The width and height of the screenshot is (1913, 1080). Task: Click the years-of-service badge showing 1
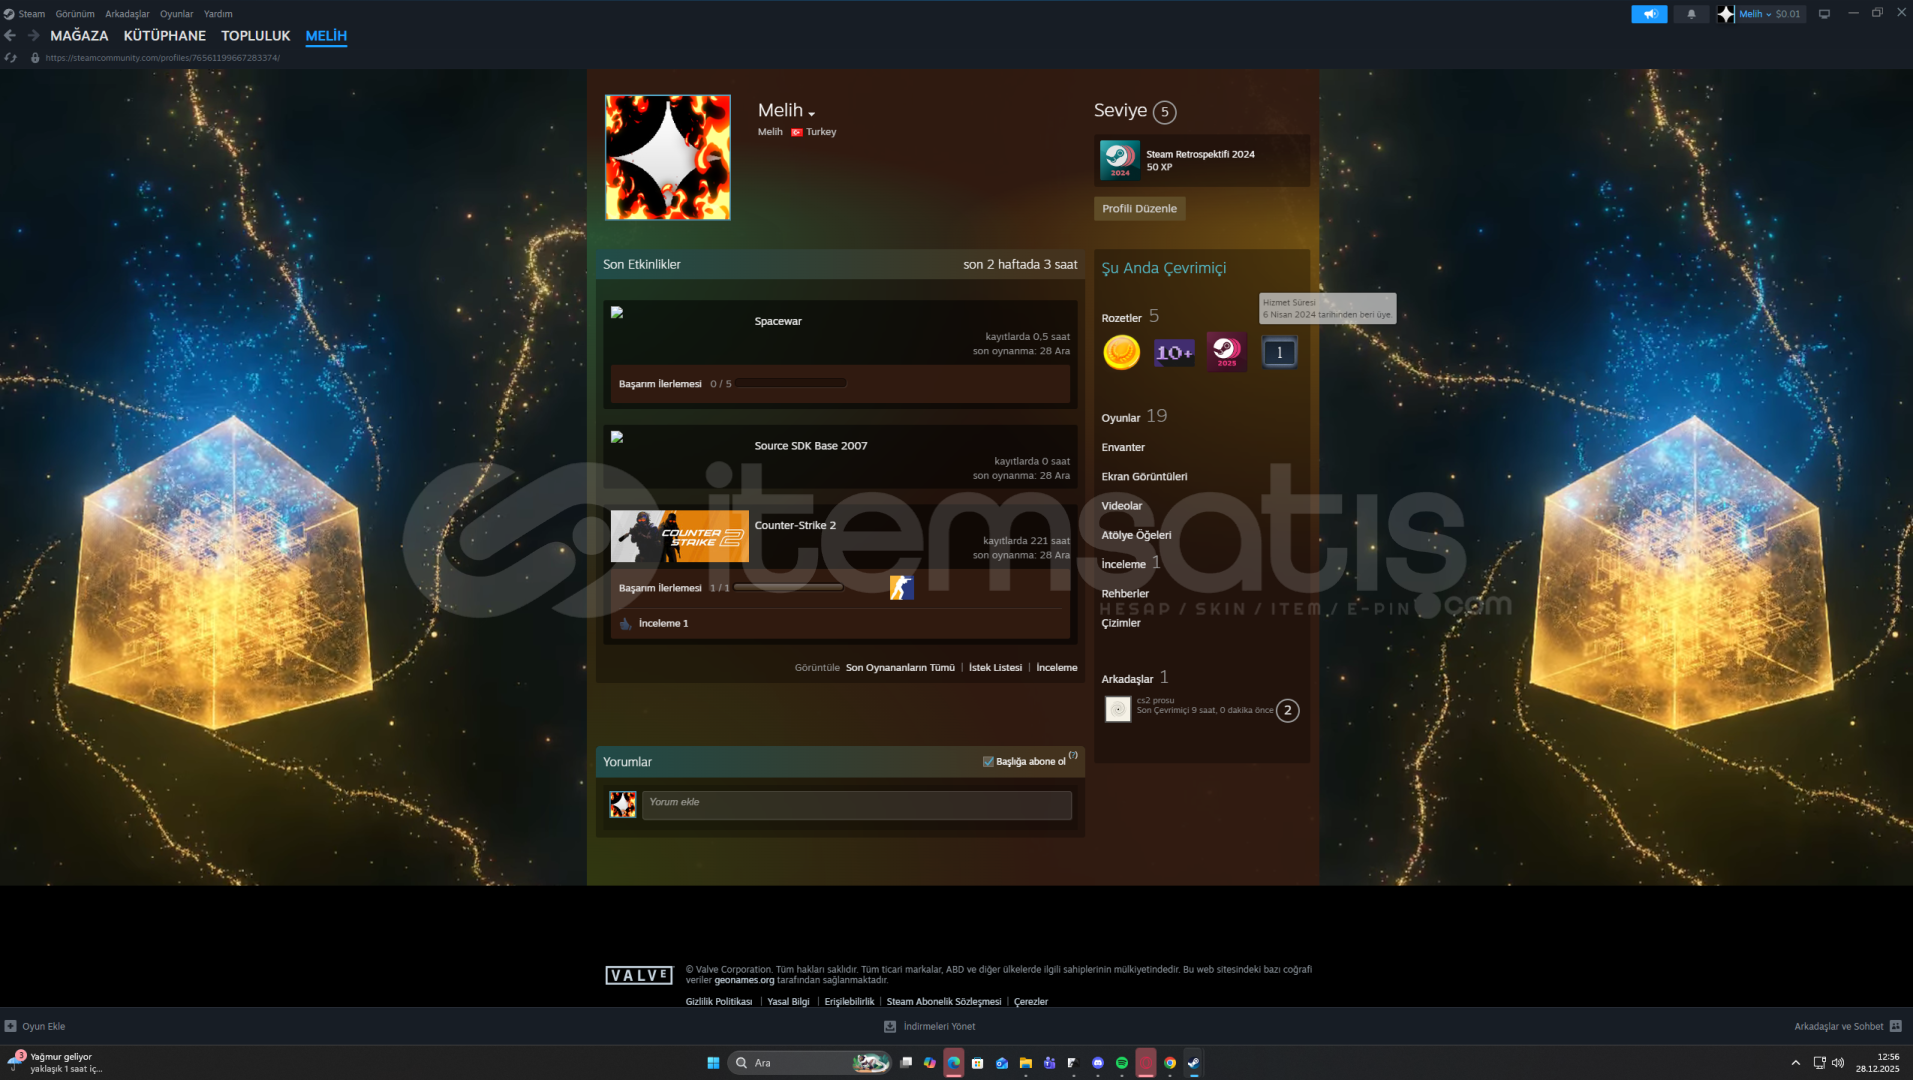coord(1279,352)
